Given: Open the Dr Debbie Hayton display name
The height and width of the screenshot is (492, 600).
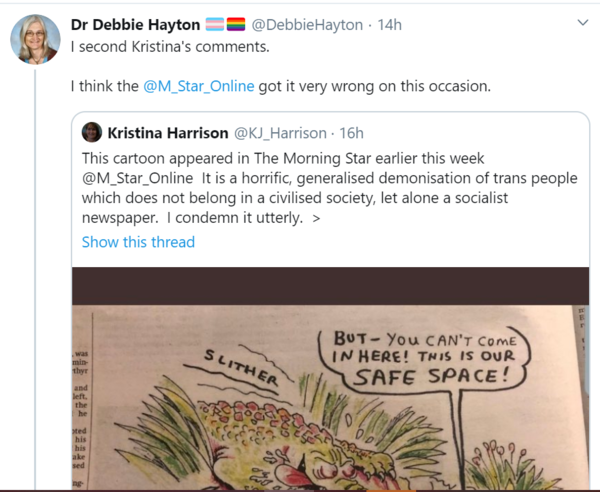Looking at the screenshot, I should [135, 24].
